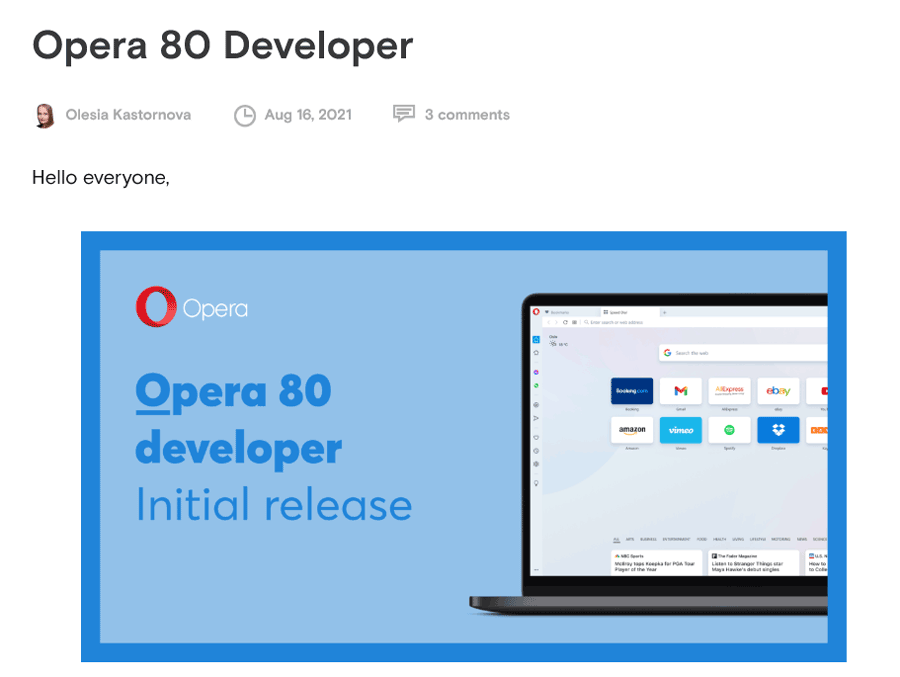Open a new tab with the plus button
This screenshot has height=677, width=900.
664,312
